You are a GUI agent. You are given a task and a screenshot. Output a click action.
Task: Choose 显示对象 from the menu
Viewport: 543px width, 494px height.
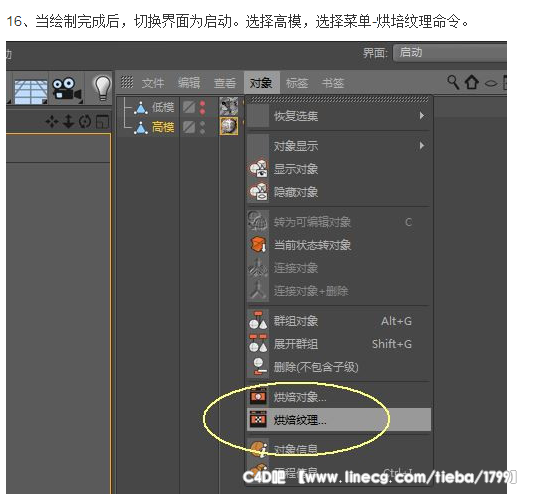tap(339, 169)
